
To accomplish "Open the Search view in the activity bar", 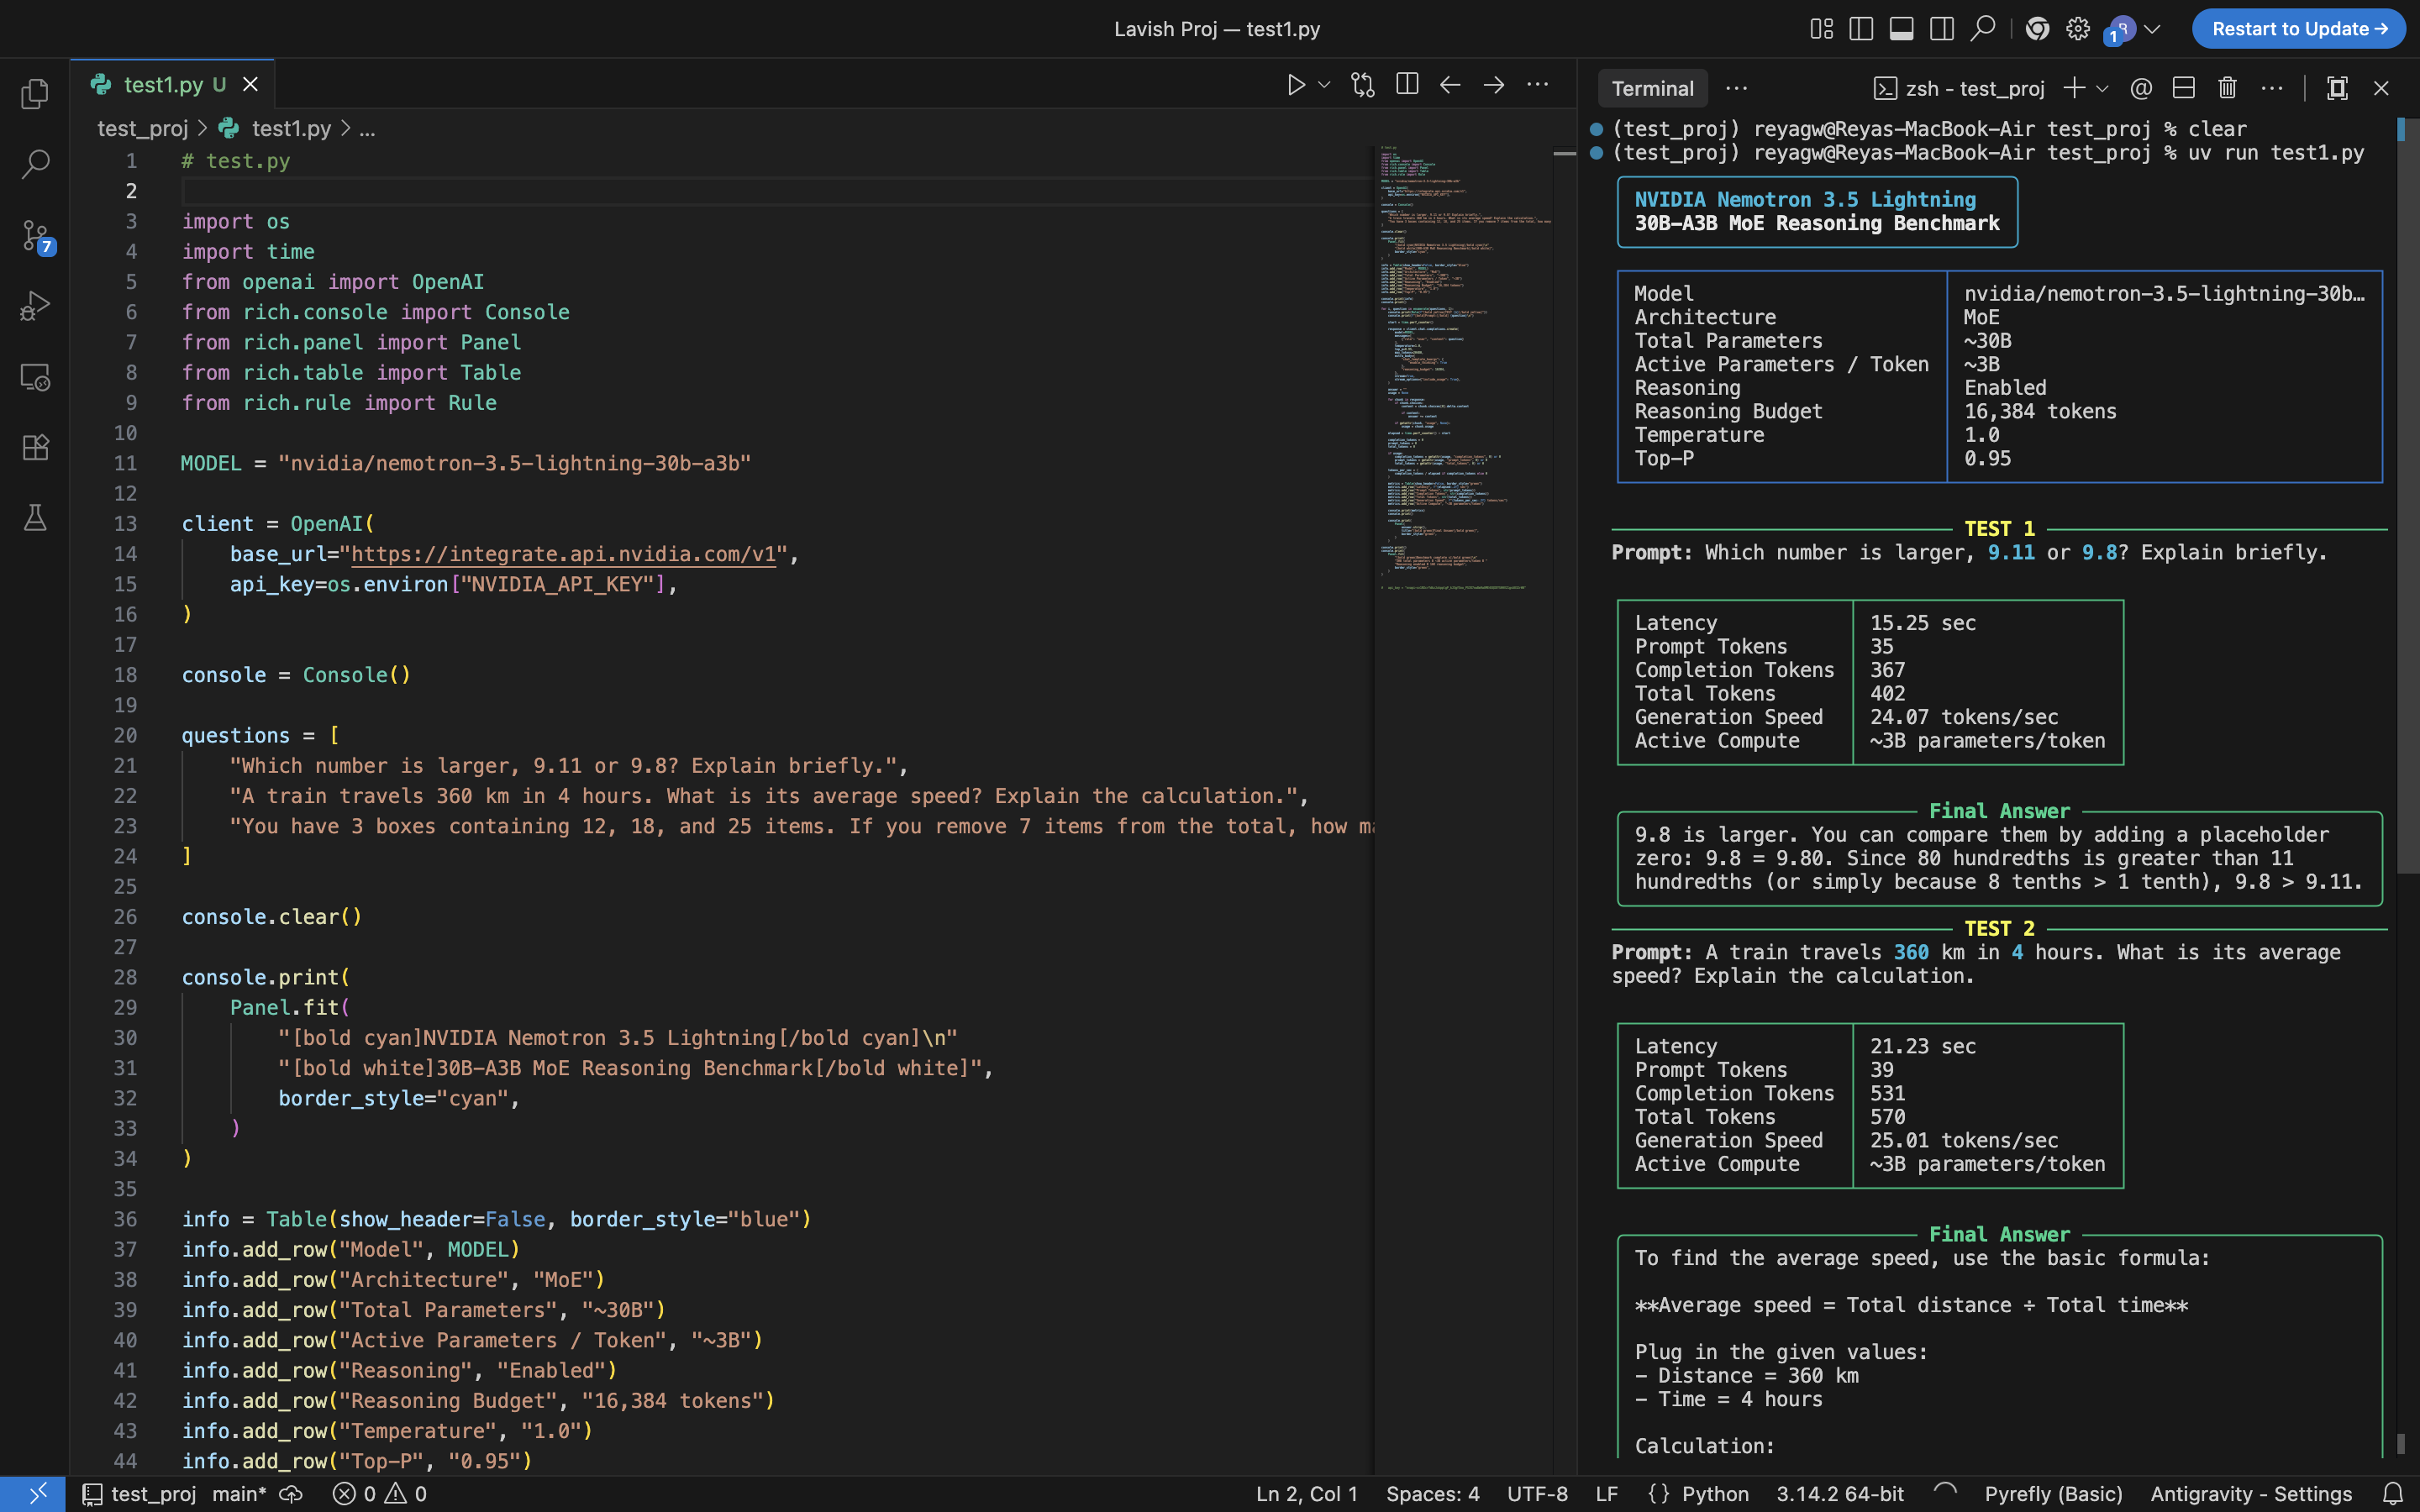I will [35, 163].
